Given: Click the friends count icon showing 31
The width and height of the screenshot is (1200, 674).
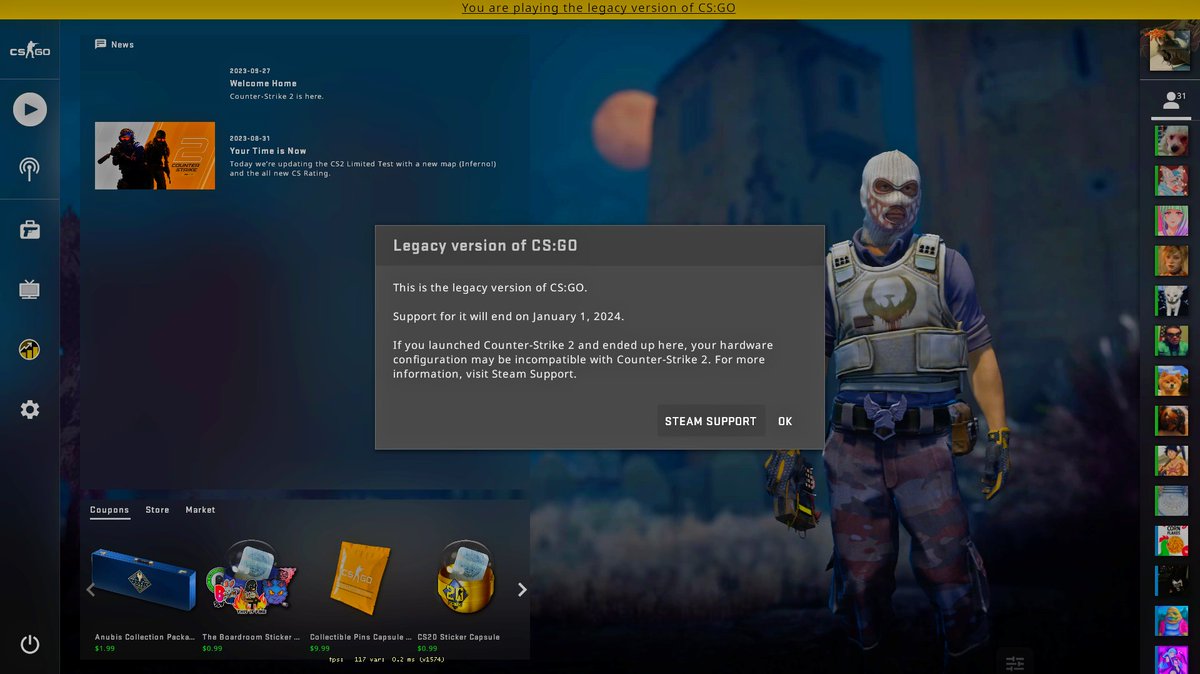Looking at the screenshot, I should pyautogui.click(x=1174, y=101).
